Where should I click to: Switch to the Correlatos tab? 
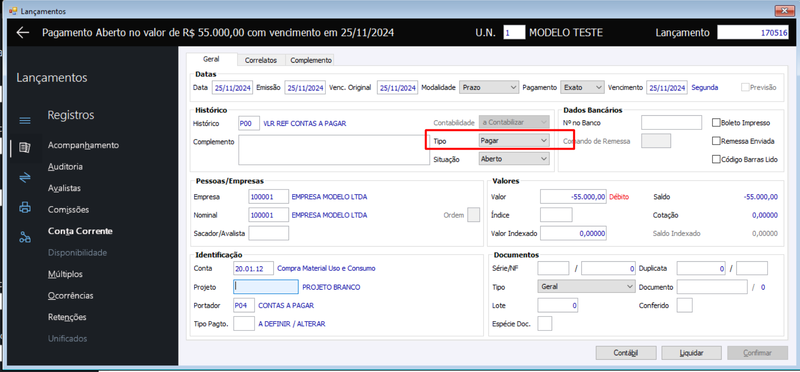pyautogui.click(x=261, y=60)
